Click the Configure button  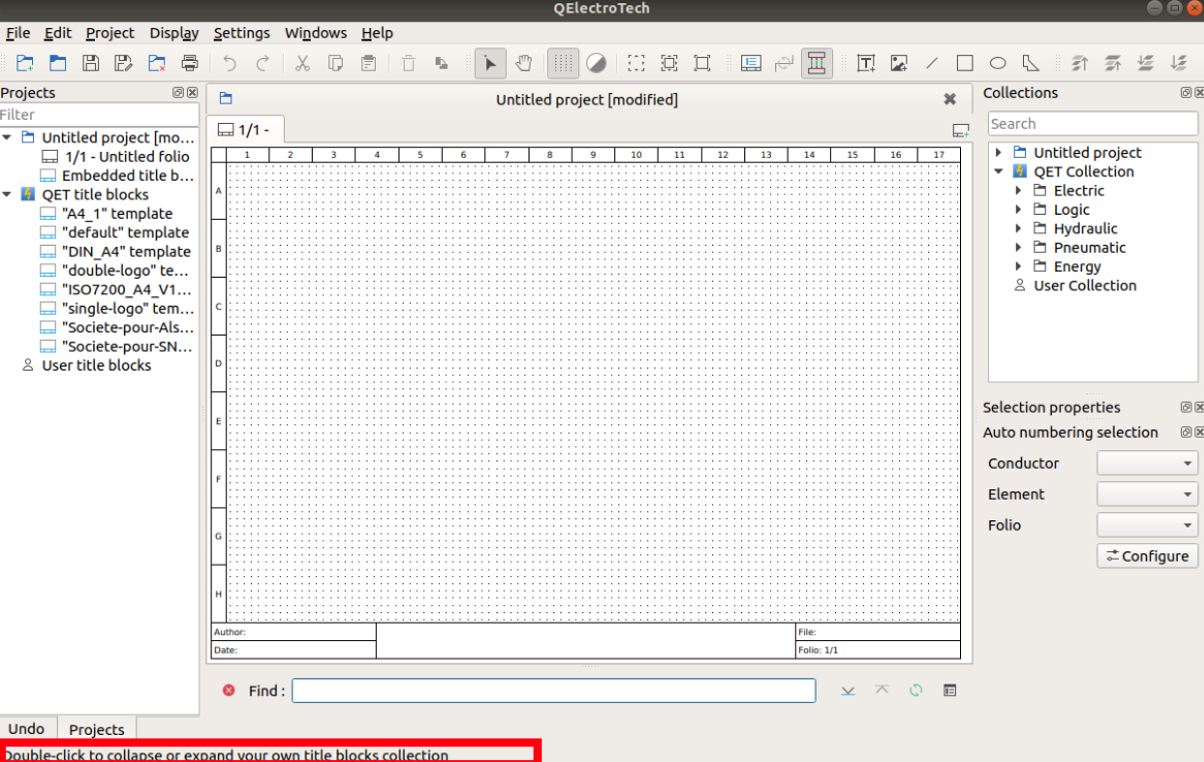point(1147,556)
